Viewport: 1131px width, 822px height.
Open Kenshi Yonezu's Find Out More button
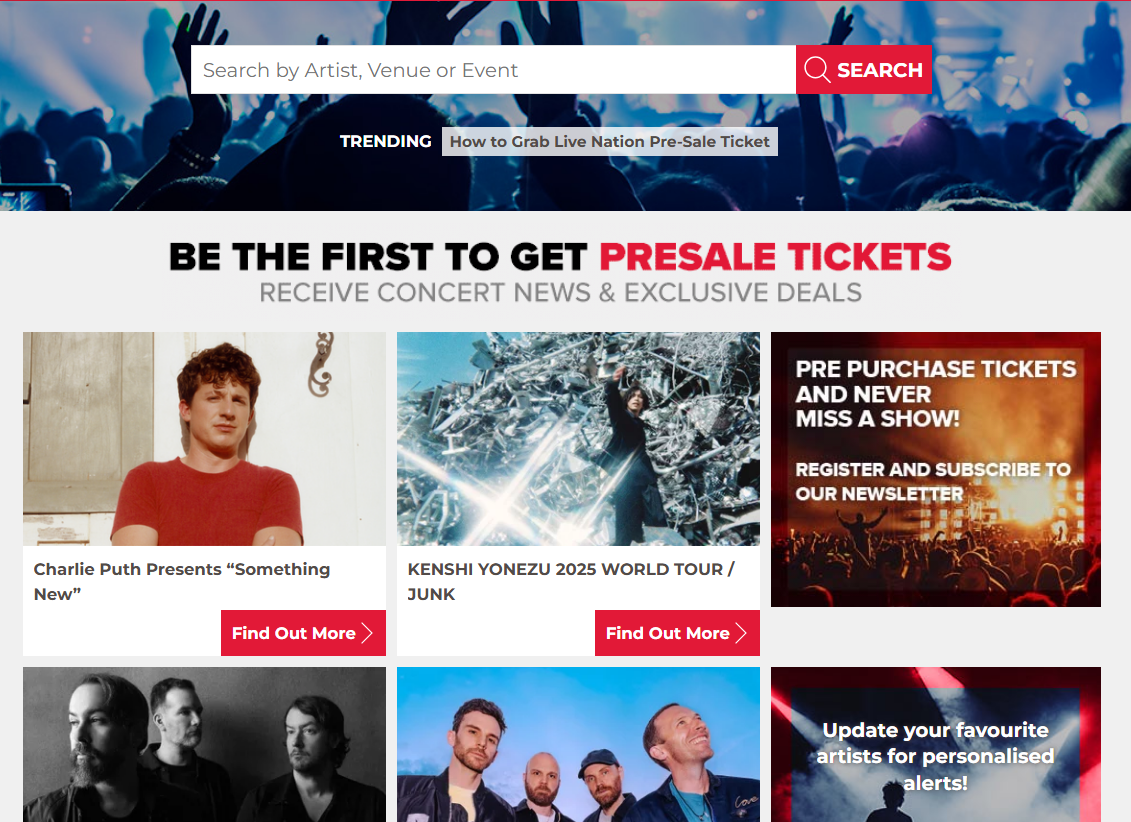tap(677, 633)
